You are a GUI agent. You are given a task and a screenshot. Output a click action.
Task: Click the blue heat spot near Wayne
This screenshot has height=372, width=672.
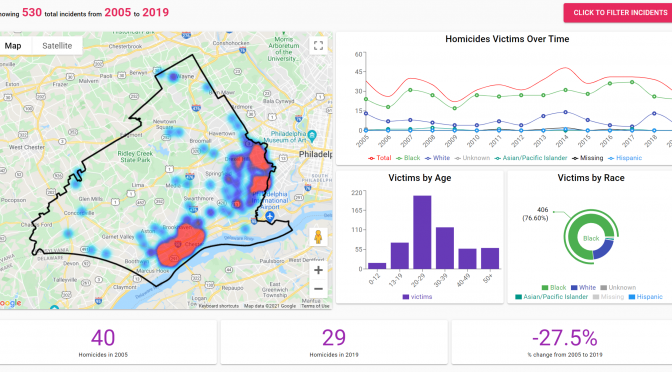[x=173, y=77]
